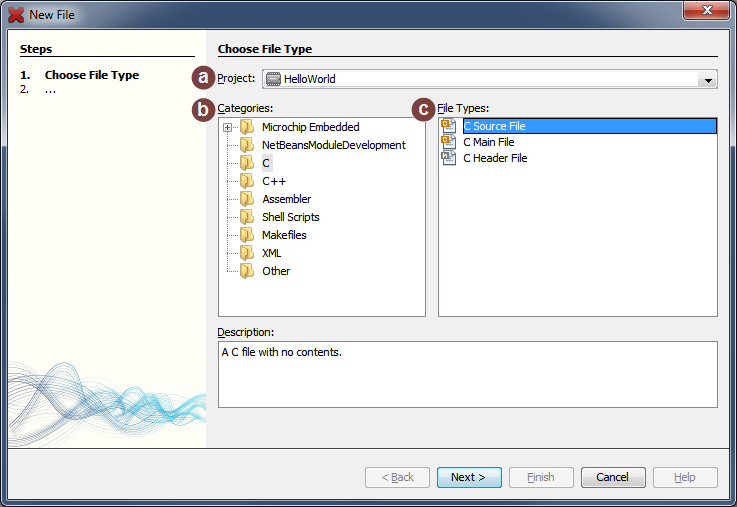Click the Assembler folder icon

[246, 199]
